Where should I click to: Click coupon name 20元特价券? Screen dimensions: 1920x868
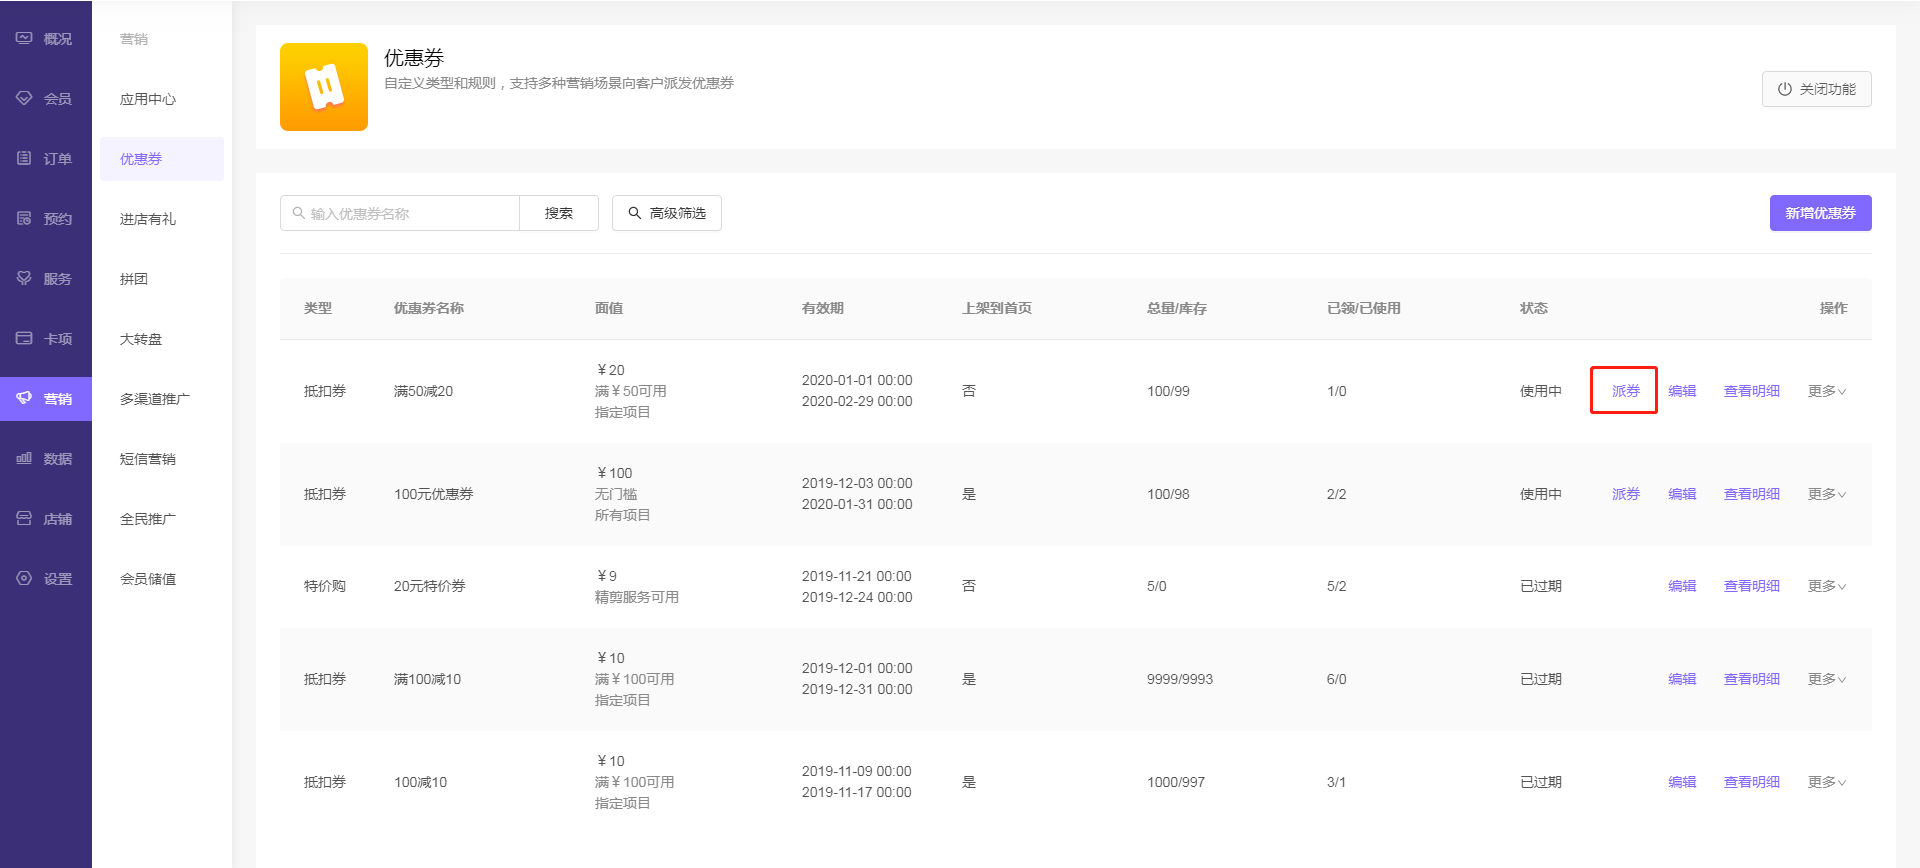(429, 586)
